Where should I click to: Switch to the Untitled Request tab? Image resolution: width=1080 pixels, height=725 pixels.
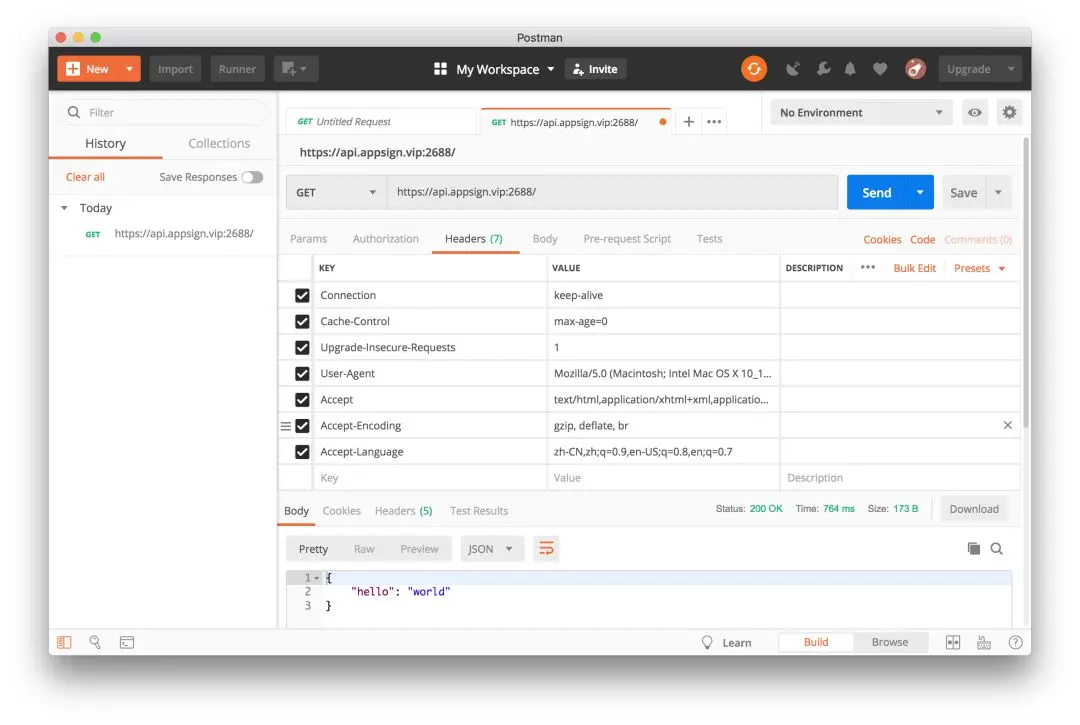click(x=380, y=122)
